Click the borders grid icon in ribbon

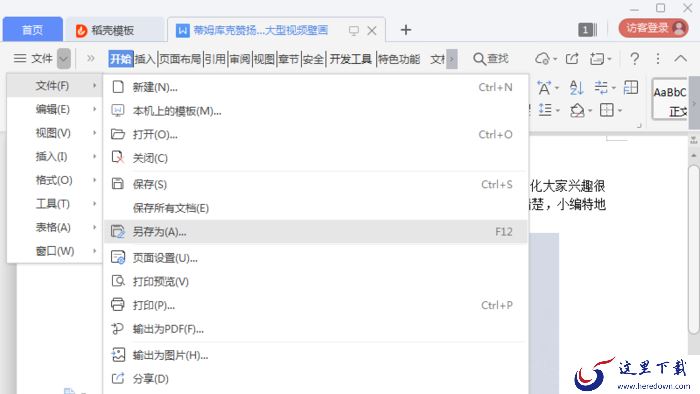pos(607,109)
